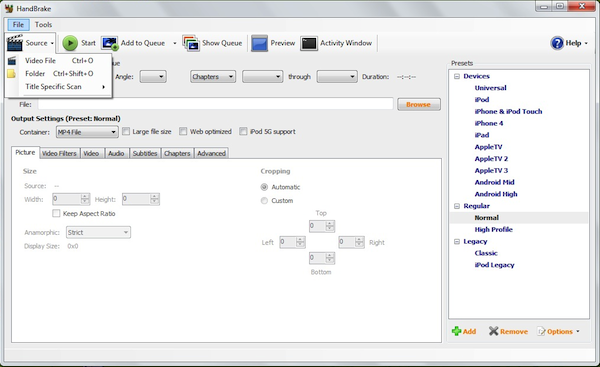600x367 pixels.
Task: Open the Angle dropdown
Action: point(153,77)
